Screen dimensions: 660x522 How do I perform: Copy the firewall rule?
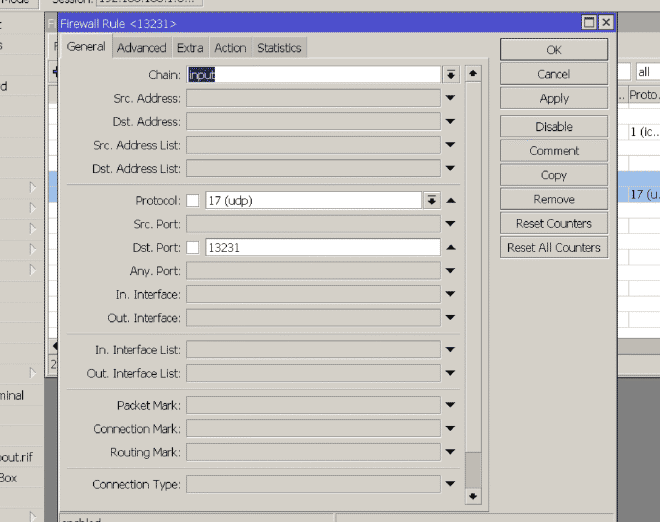(x=554, y=175)
